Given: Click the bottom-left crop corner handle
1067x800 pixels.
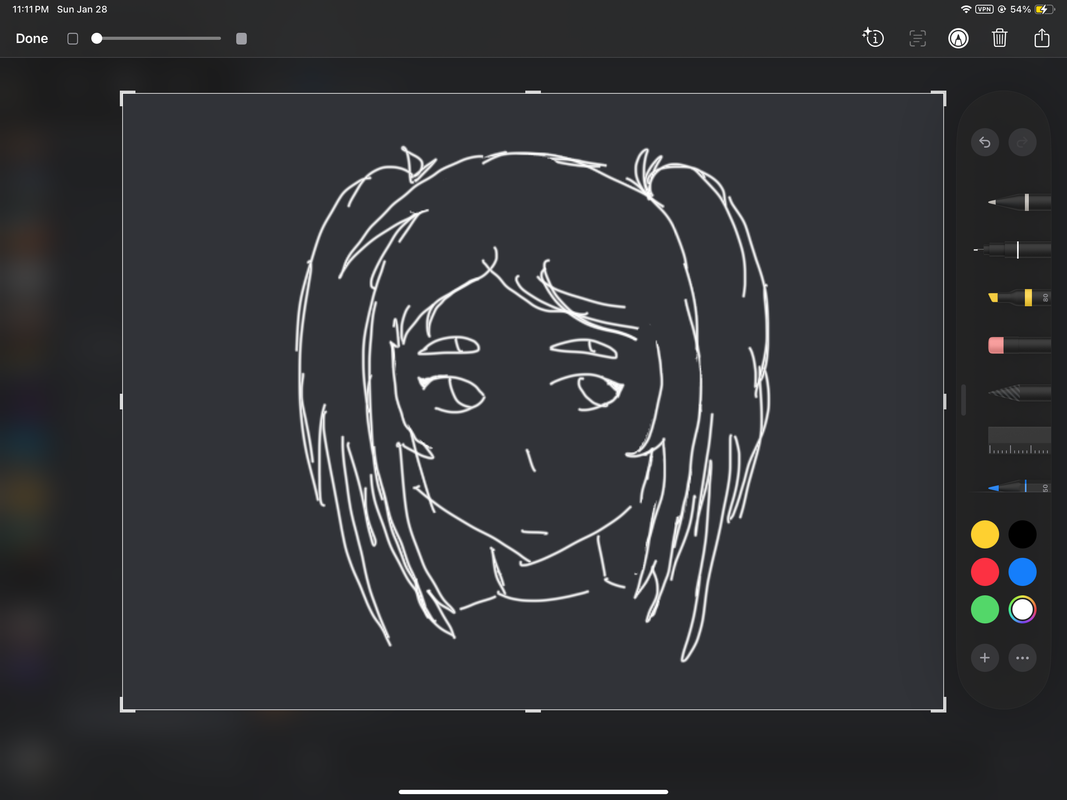Looking at the screenshot, I should [x=127, y=706].
